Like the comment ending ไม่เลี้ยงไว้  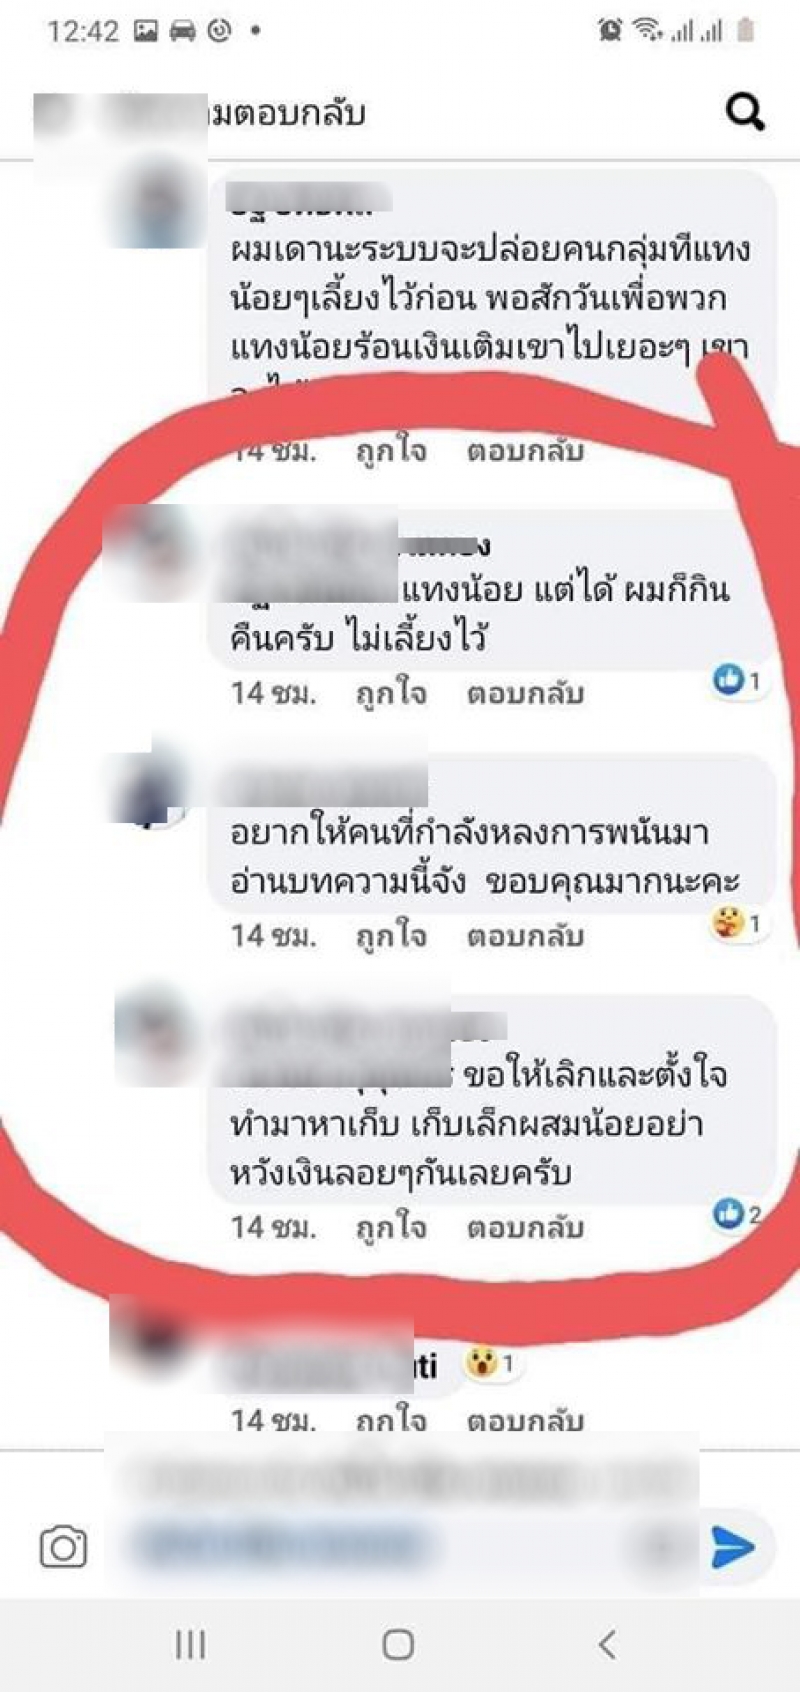click(391, 693)
